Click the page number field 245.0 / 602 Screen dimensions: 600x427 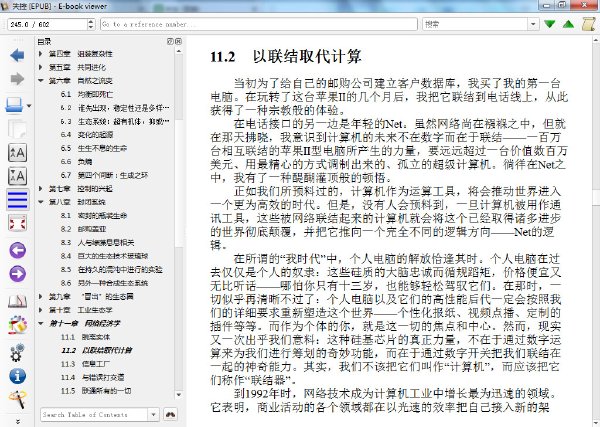[x=47, y=24]
